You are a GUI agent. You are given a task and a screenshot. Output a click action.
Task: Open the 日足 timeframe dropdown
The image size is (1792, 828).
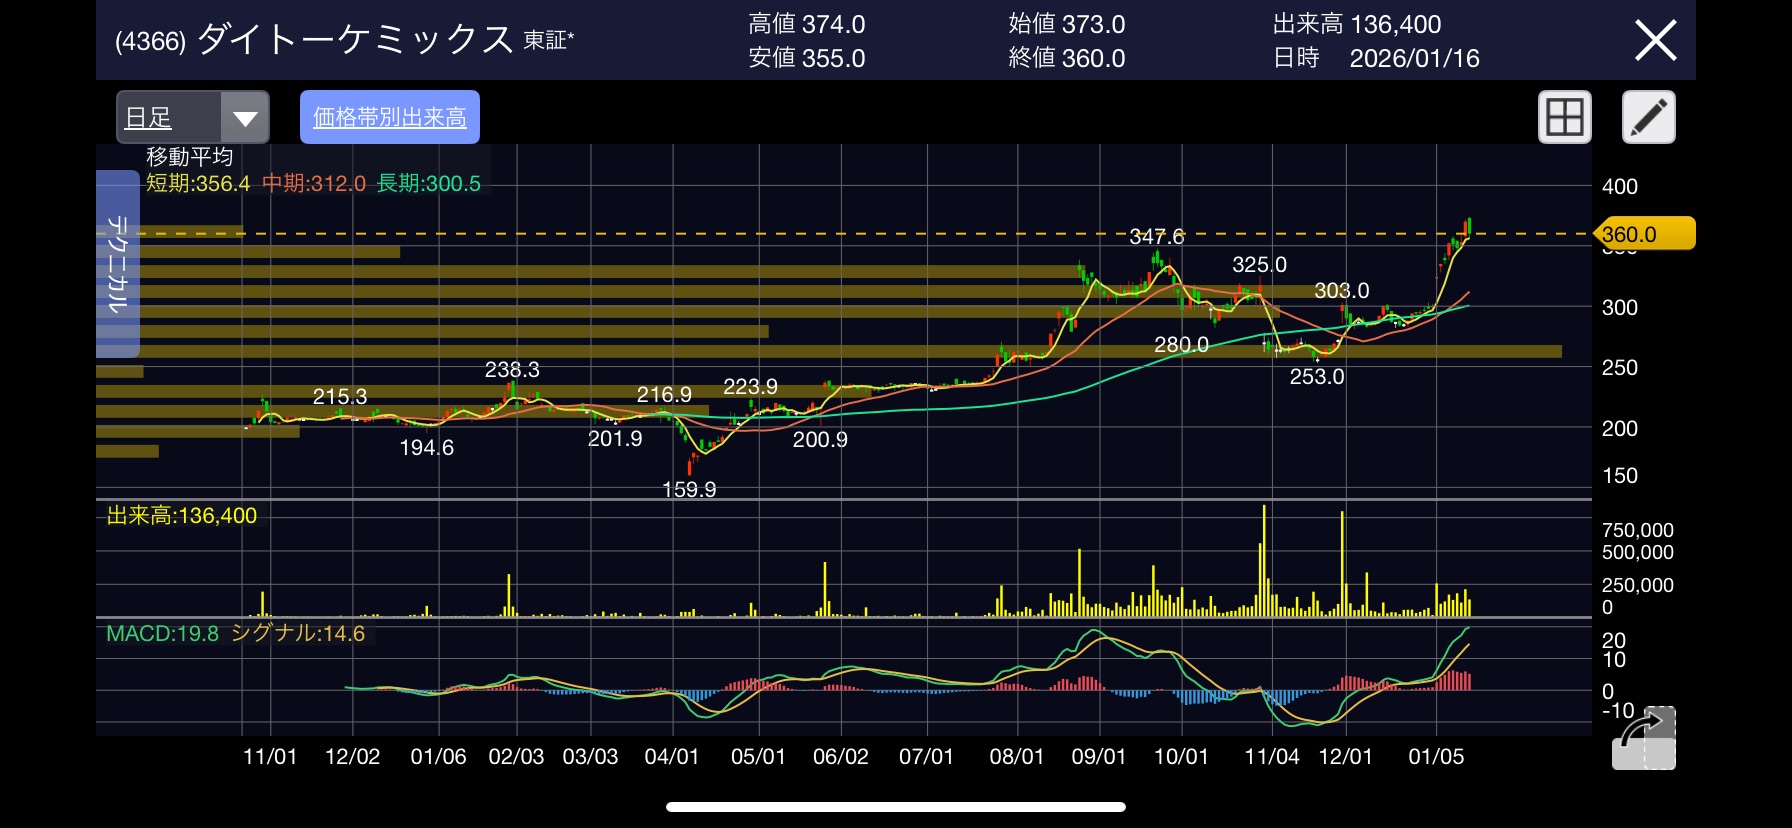click(x=167, y=118)
